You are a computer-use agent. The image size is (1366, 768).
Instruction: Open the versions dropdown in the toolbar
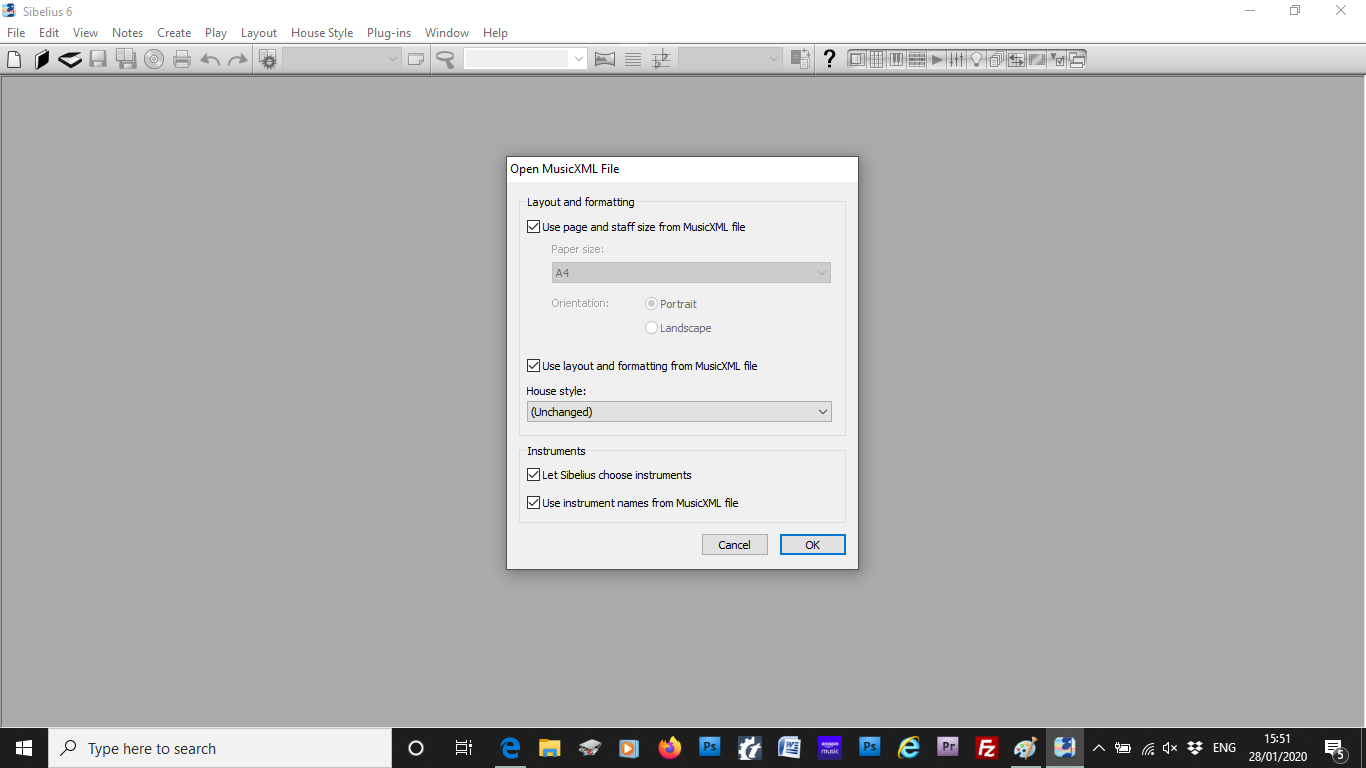(x=342, y=59)
